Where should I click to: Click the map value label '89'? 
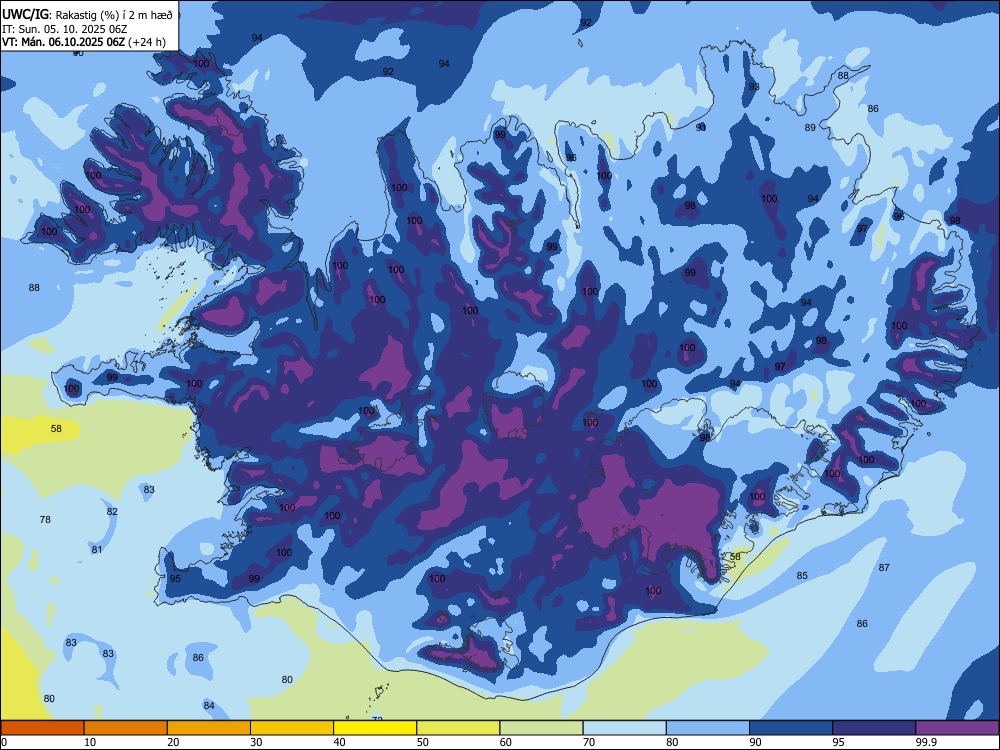pyautogui.click(x=810, y=128)
